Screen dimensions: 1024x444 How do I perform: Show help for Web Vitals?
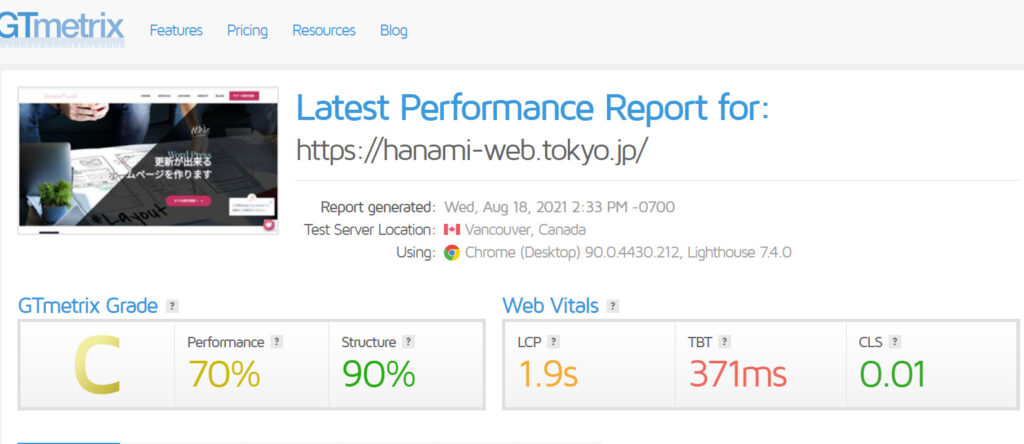[x=613, y=306]
